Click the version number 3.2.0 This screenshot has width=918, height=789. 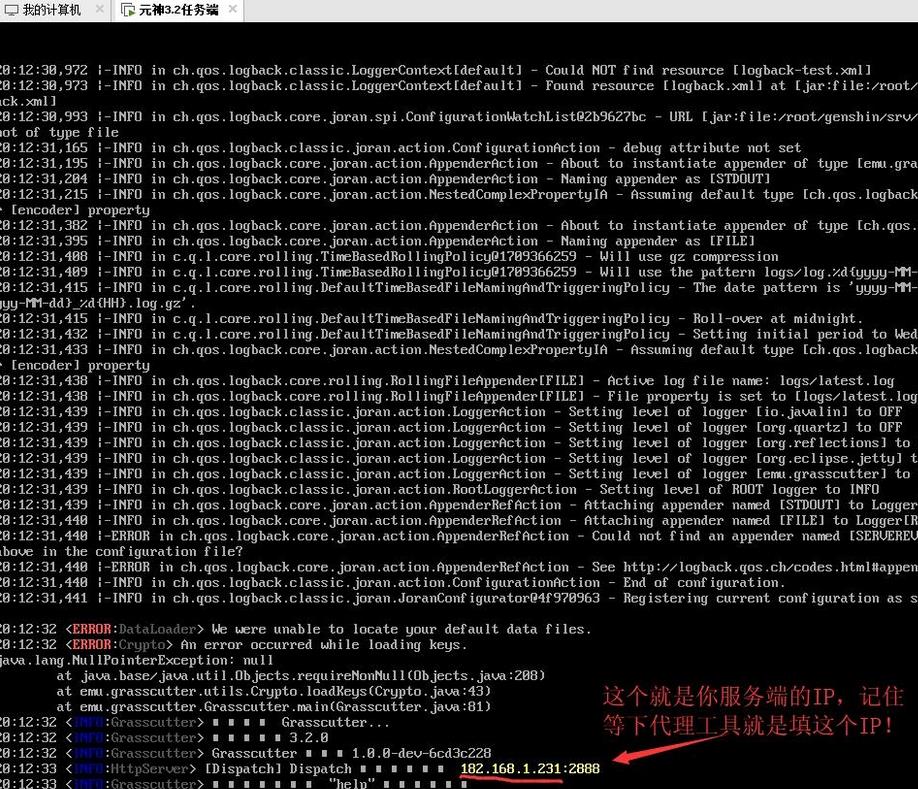coord(309,738)
